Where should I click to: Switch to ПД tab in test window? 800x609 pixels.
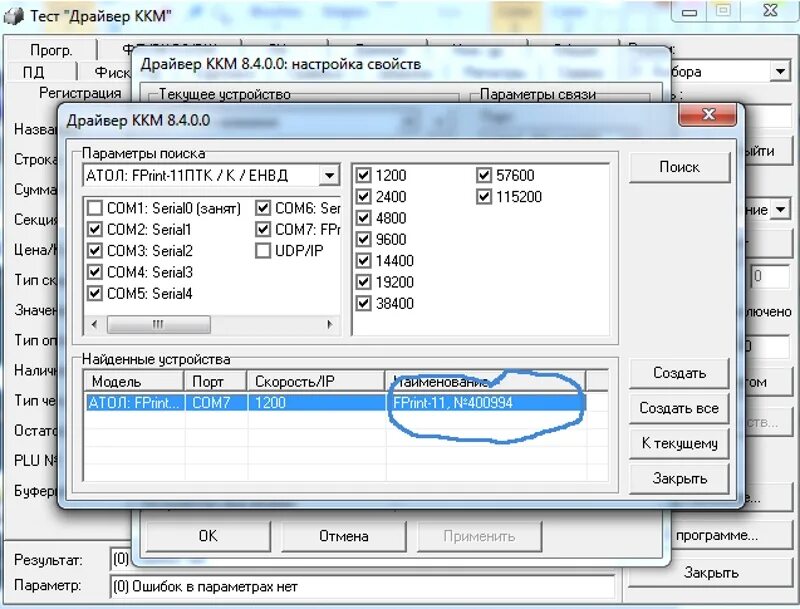[34, 72]
